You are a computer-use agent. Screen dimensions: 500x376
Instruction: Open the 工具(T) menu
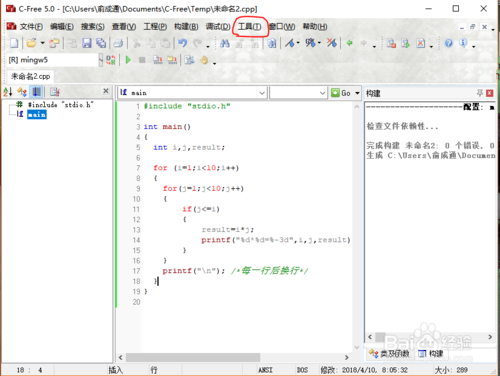pos(249,27)
